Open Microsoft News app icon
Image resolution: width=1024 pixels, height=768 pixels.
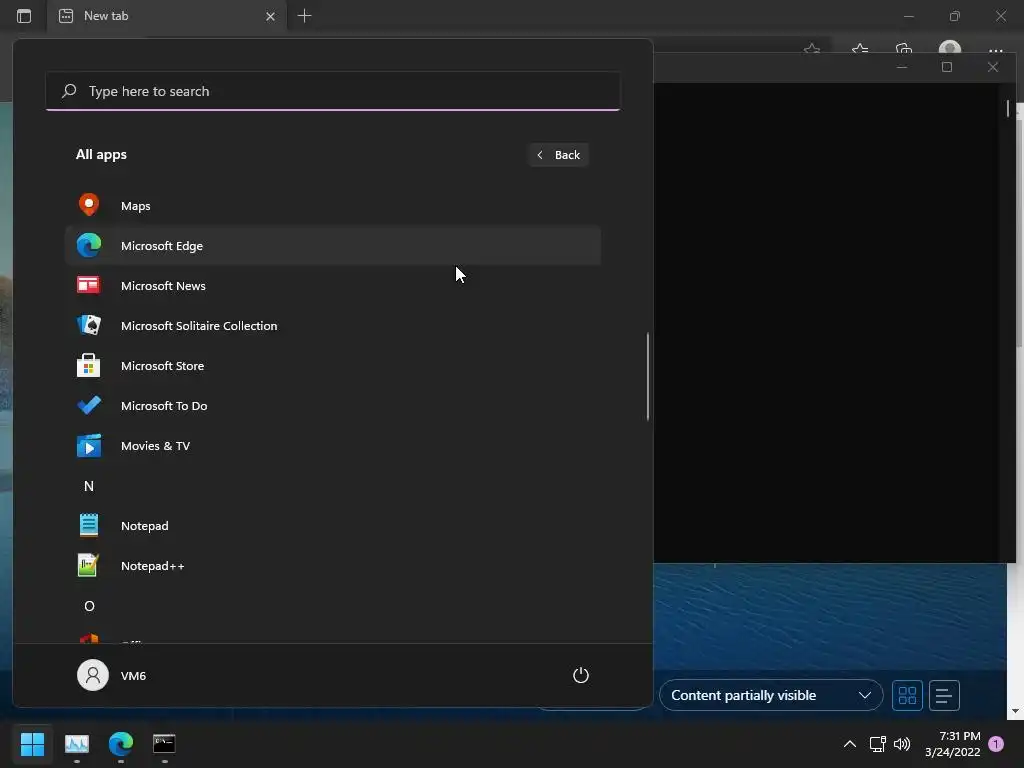[x=89, y=285]
